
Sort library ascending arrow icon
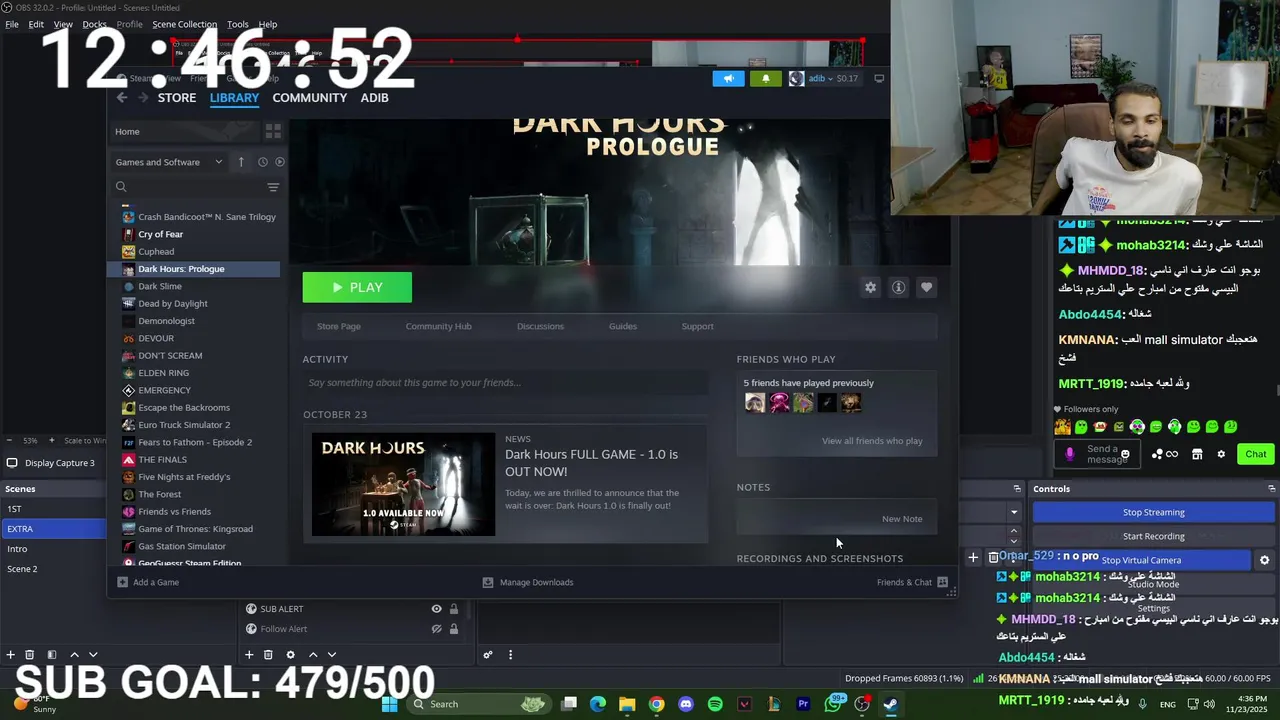point(241,162)
